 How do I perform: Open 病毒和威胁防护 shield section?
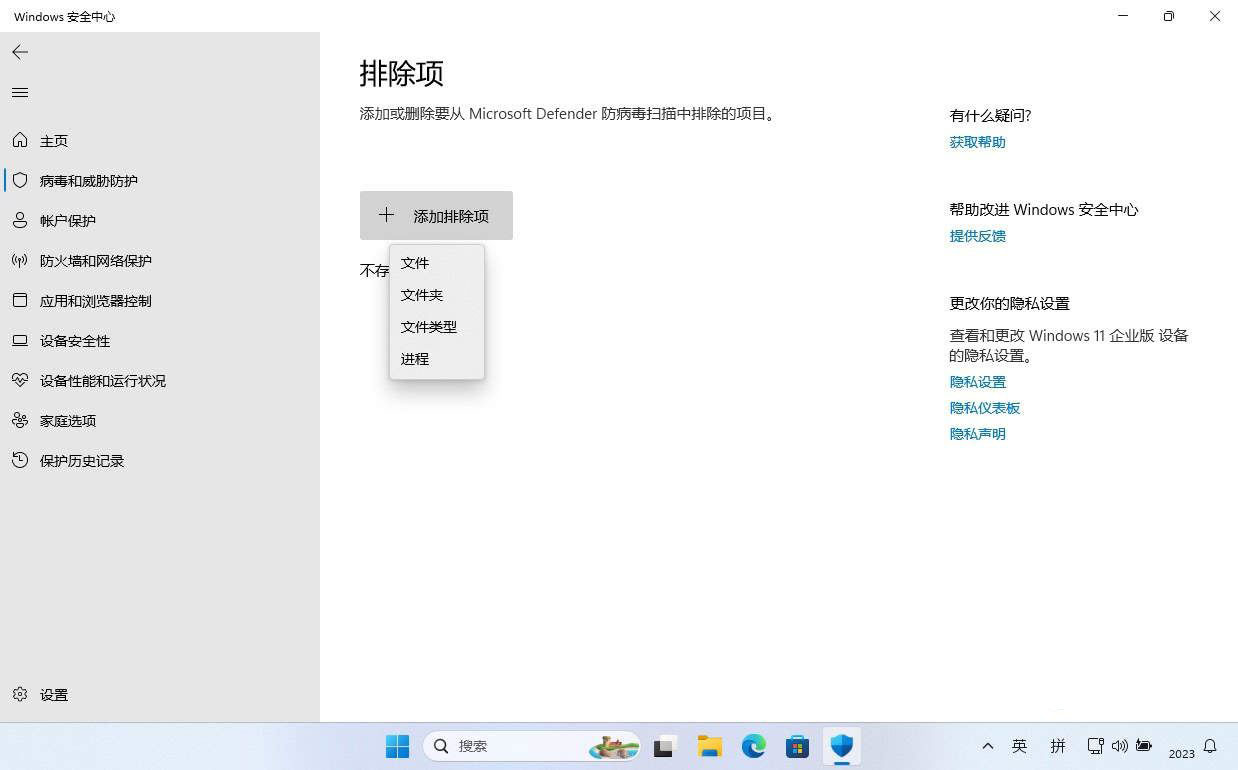88,181
